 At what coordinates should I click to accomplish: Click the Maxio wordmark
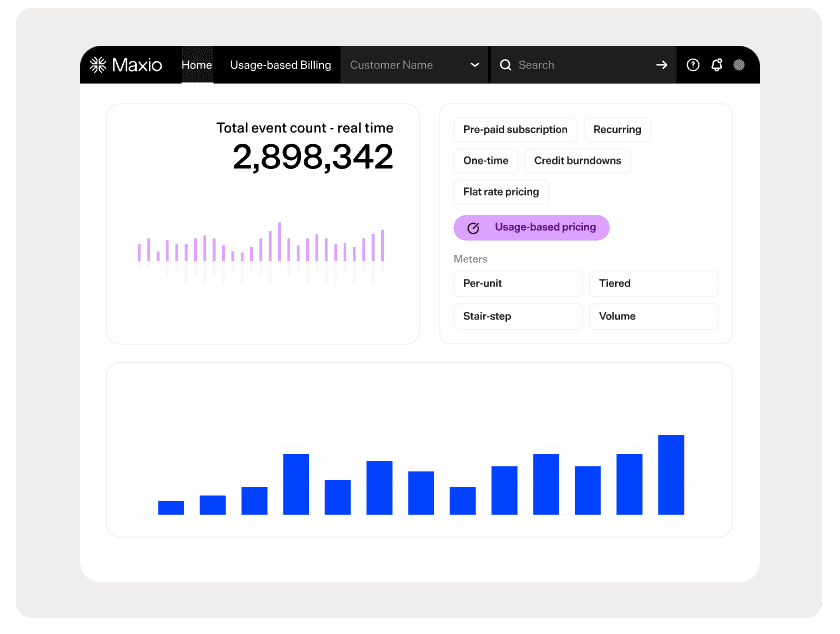[x=137, y=65]
